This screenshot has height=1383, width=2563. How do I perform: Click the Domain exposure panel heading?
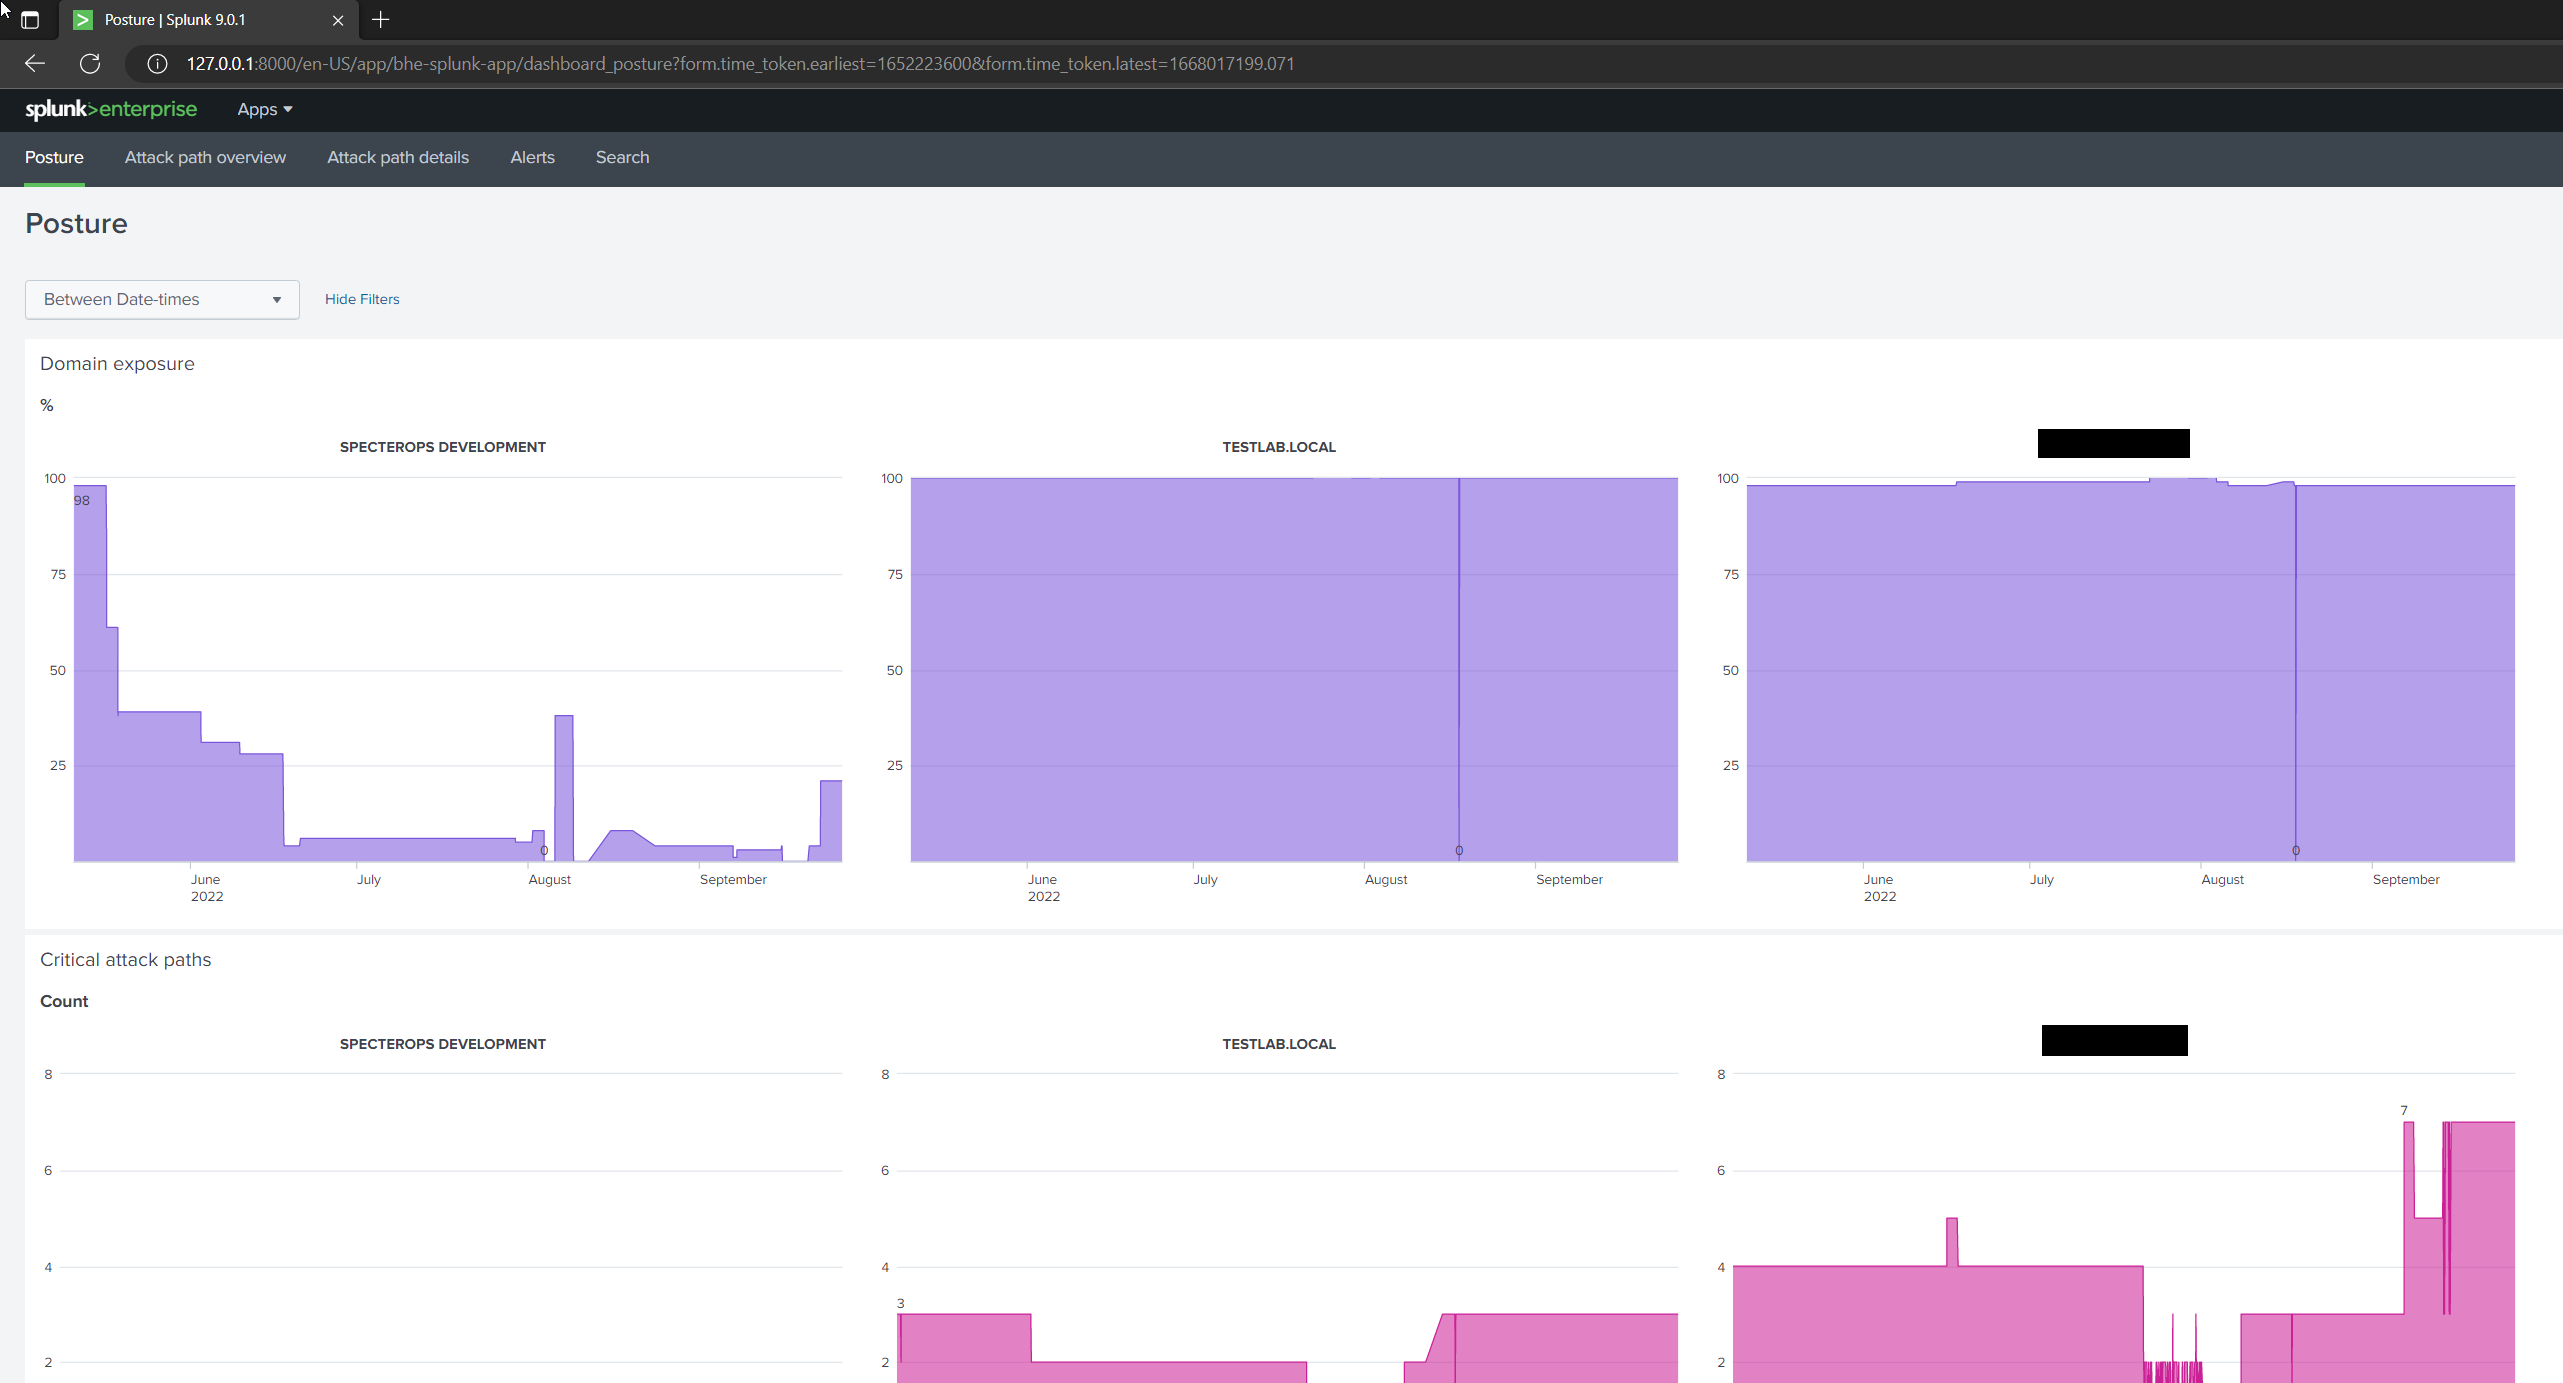pos(117,363)
